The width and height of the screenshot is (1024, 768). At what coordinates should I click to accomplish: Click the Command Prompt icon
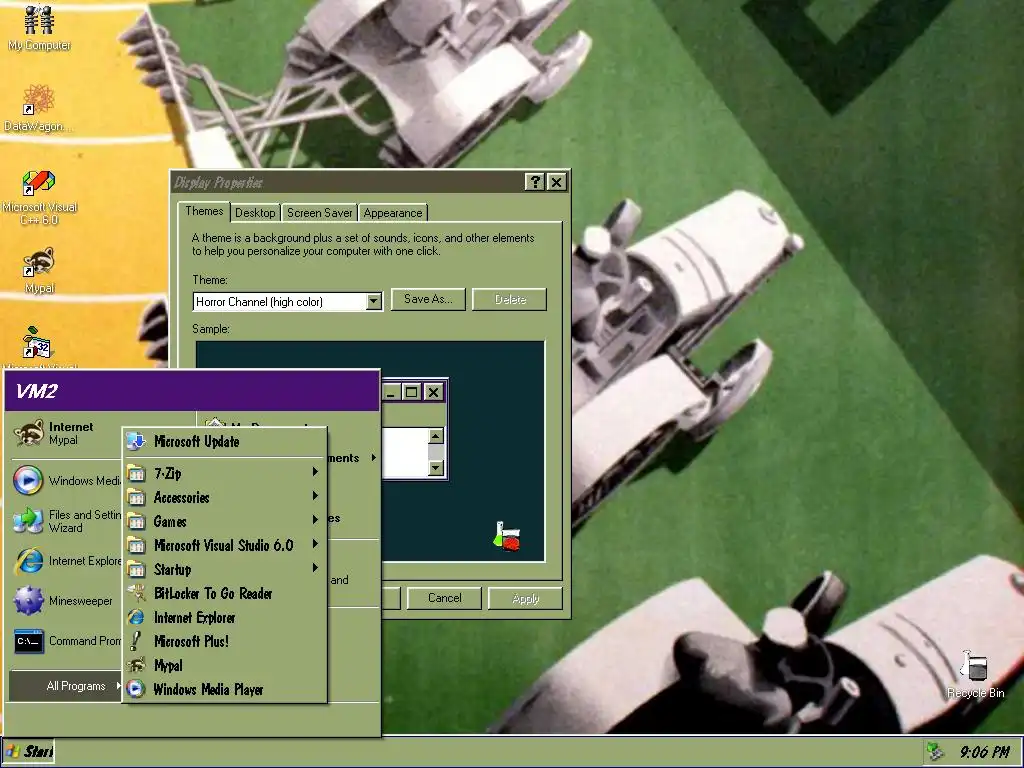[28, 641]
